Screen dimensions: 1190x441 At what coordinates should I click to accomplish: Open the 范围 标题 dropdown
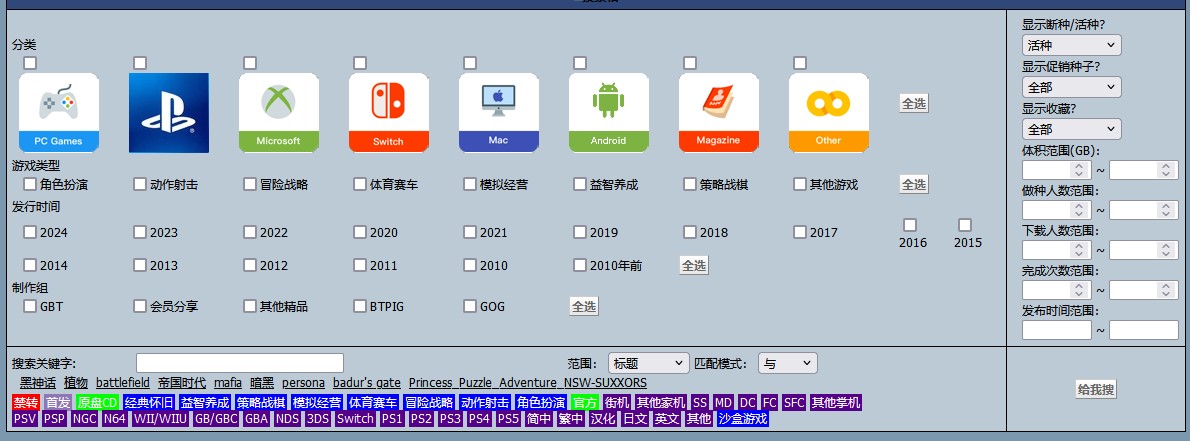[x=648, y=364]
